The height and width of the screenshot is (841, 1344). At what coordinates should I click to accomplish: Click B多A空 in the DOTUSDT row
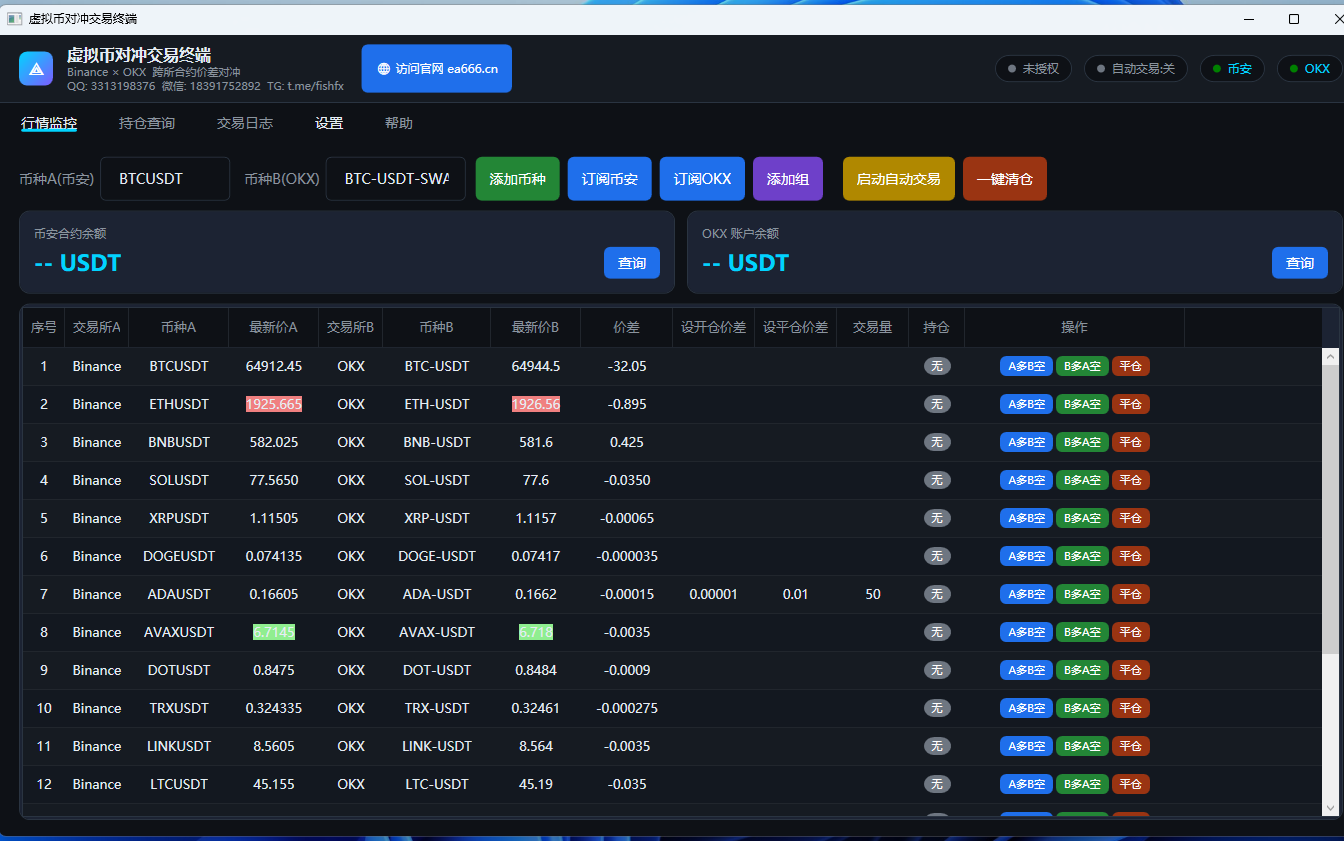[x=1082, y=670]
